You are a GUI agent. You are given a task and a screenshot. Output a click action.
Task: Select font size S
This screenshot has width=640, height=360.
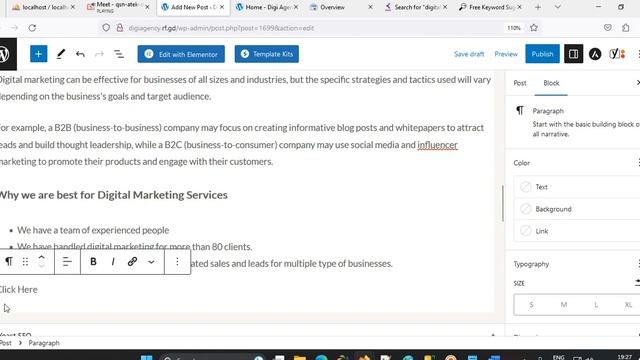point(531,304)
